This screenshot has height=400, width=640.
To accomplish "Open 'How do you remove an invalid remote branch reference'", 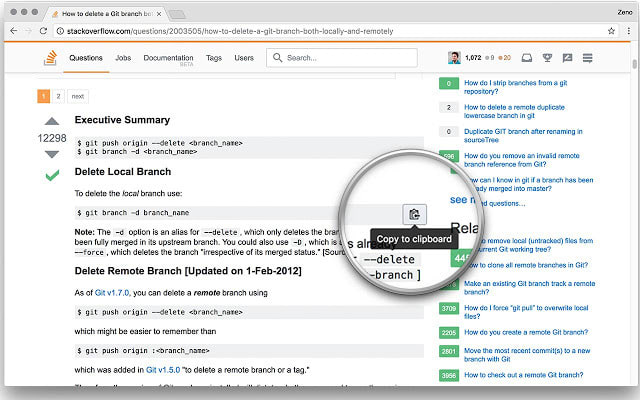I will 522,160.
